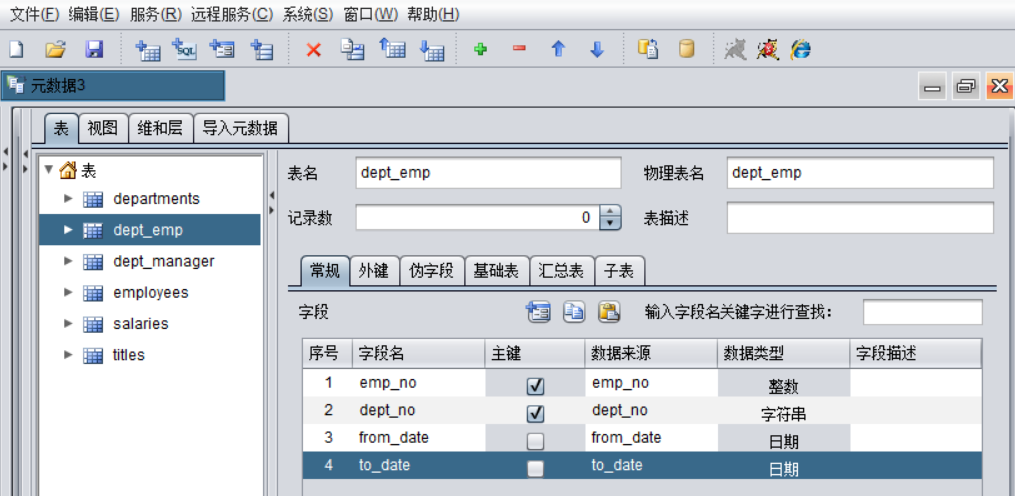This screenshot has height=496, width=1015.
Task: Click the add table toolbar icon
Action: (148, 50)
